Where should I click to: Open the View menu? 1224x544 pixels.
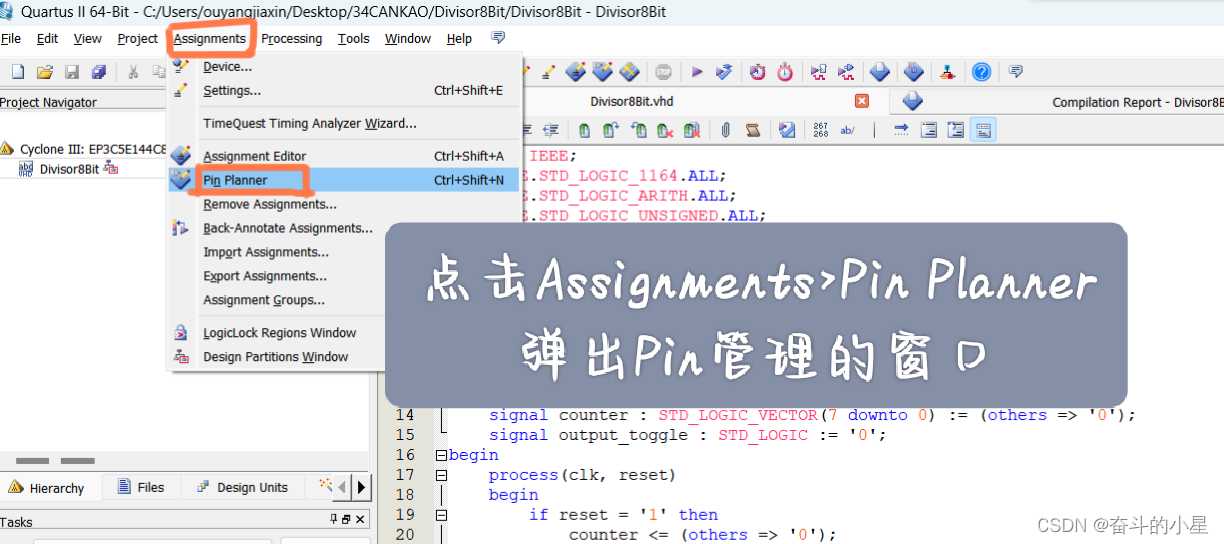click(88, 39)
